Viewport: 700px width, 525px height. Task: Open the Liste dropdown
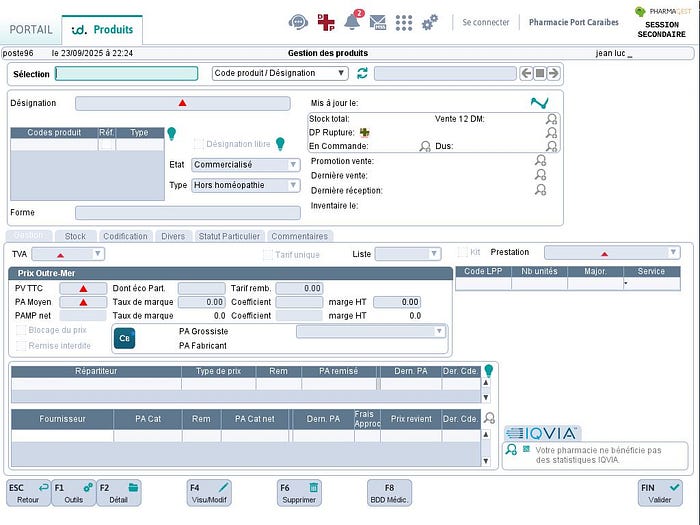point(408,254)
